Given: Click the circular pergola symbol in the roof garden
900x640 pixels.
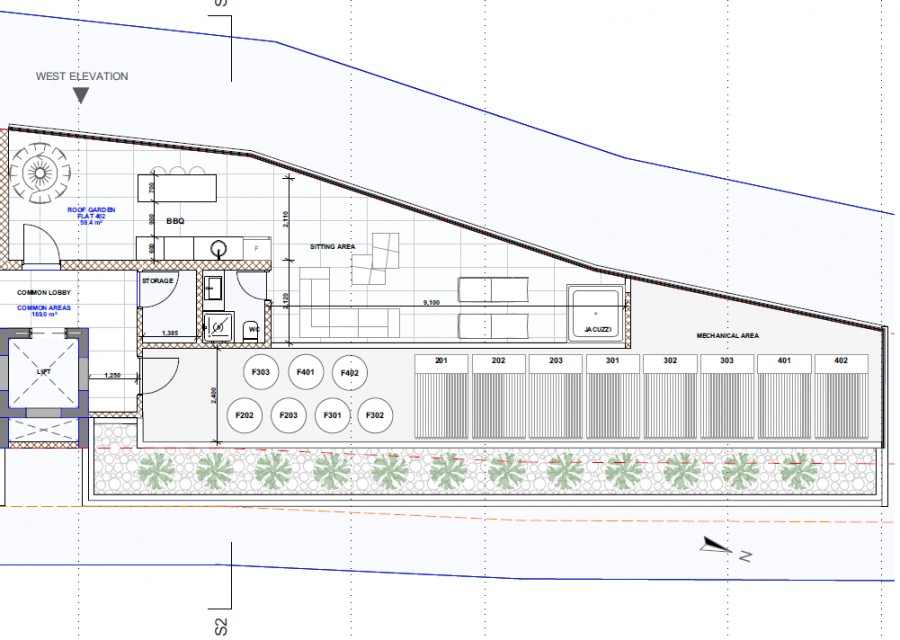Looking at the screenshot, I should coord(40,172).
